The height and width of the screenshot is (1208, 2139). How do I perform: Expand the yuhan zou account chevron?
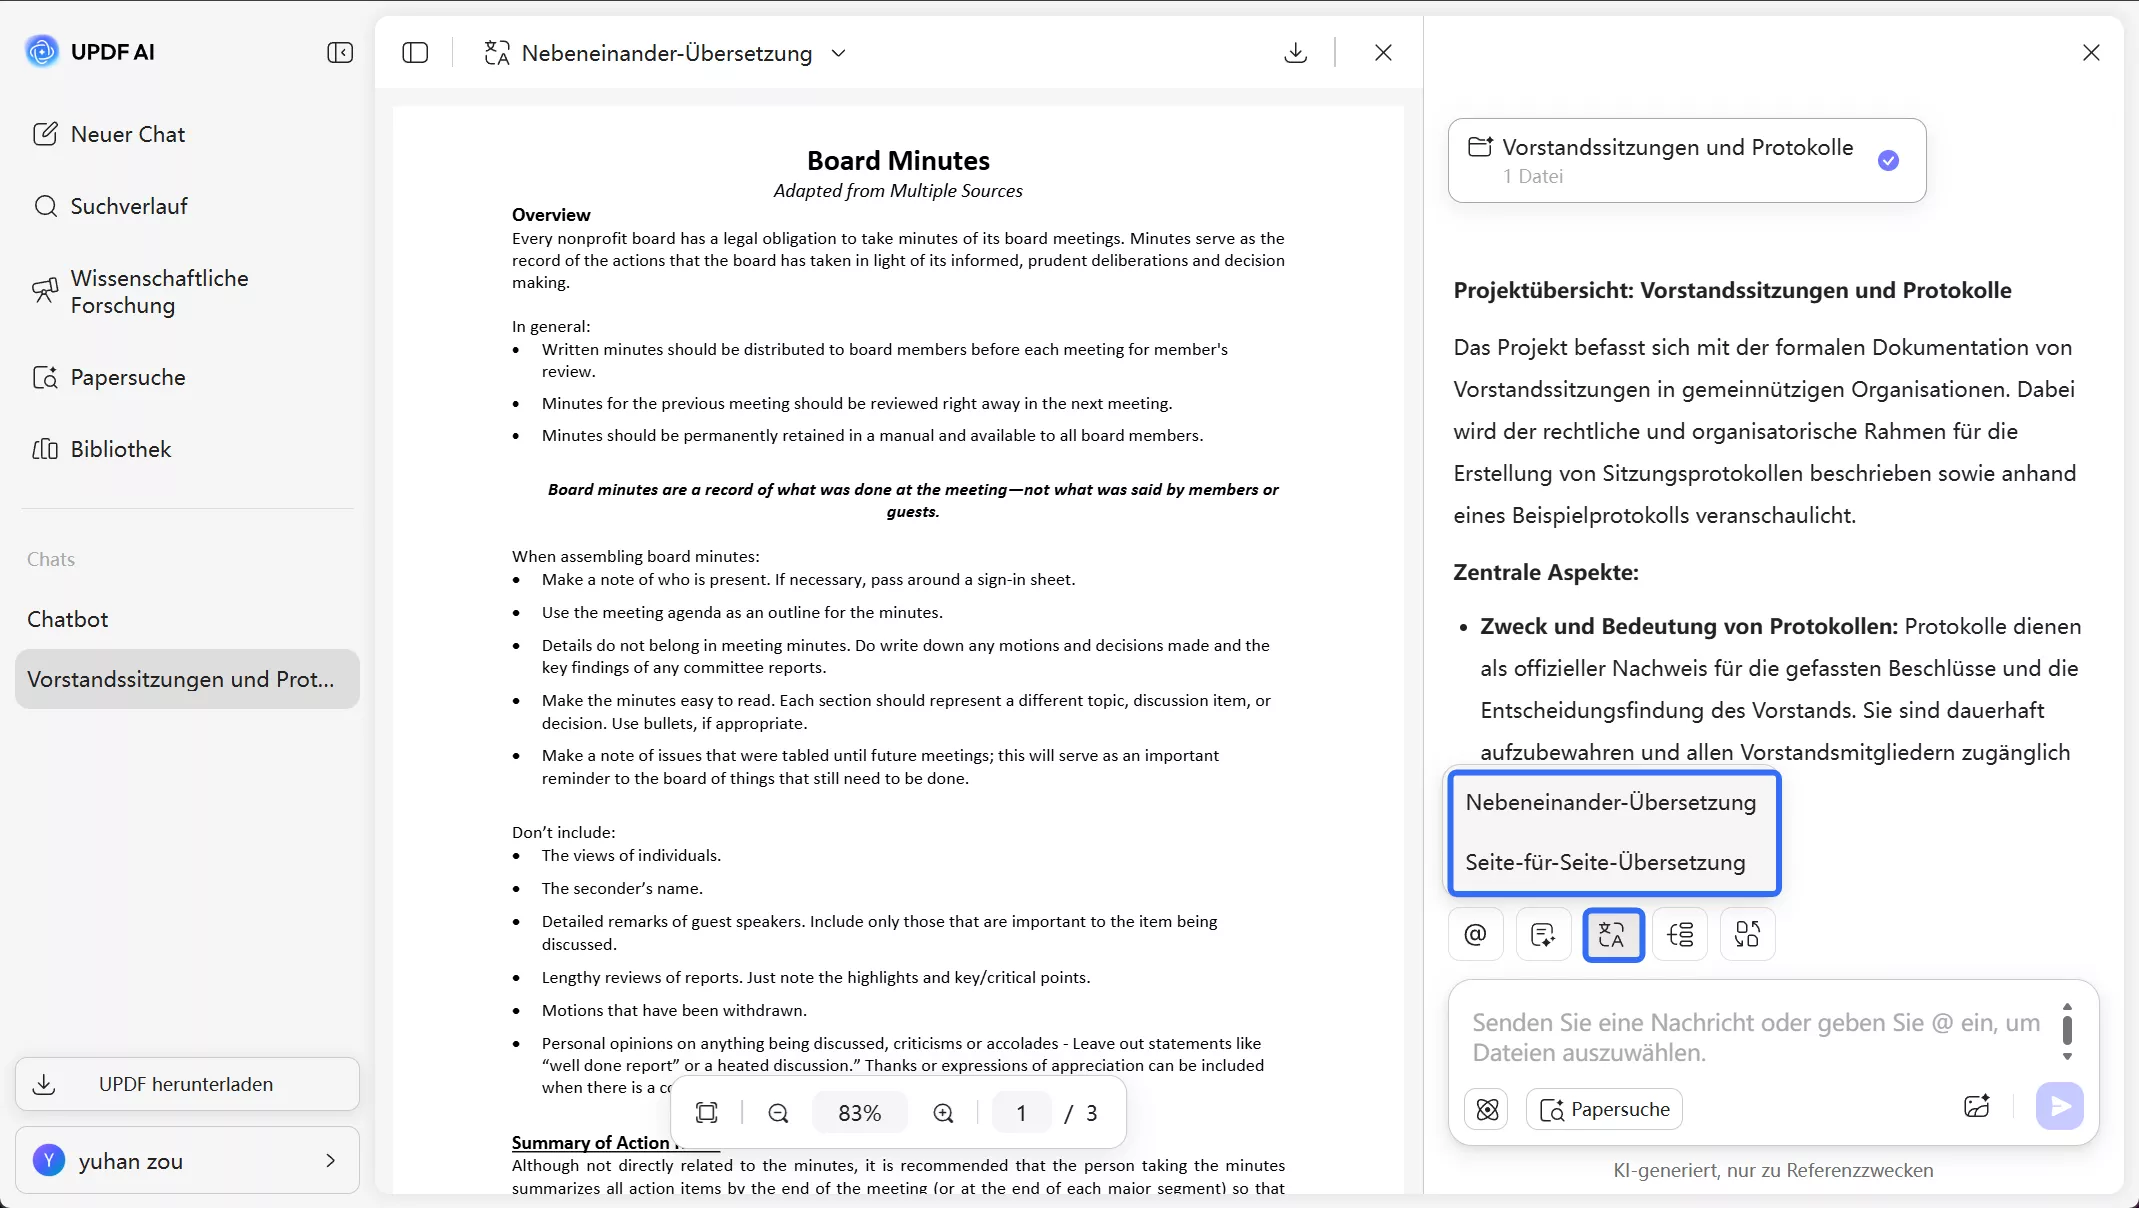(331, 1160)
